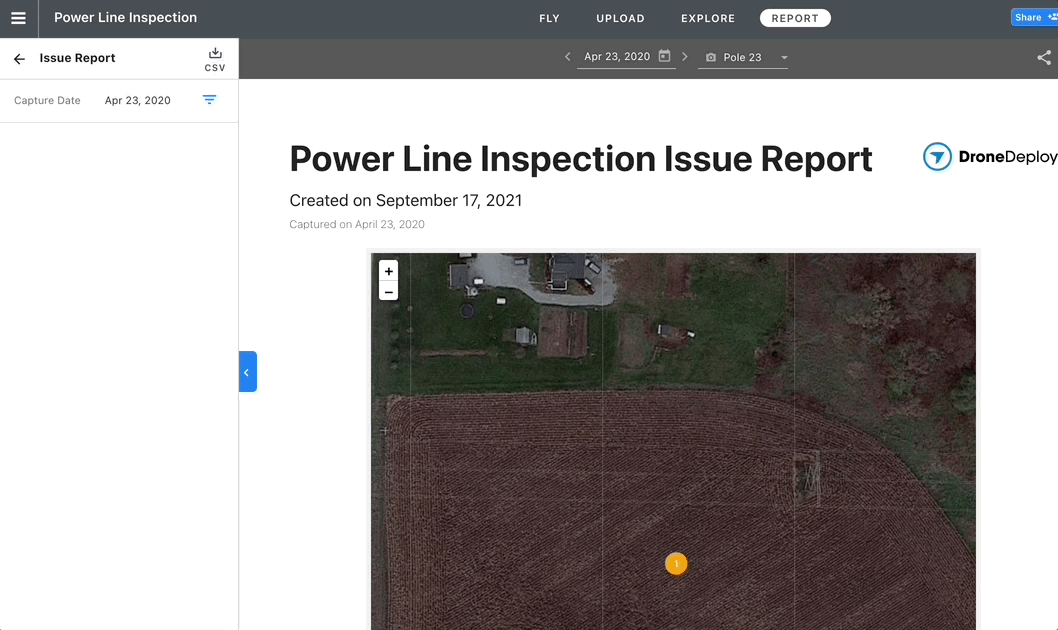The image size is (1058, 630).
Task: Zoom in on the map
Action: [389, 271]
